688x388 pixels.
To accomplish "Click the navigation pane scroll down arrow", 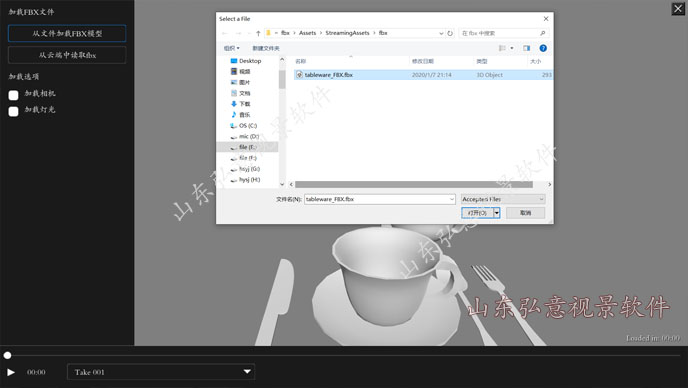I will pyautogui.click(x=282, y=184).
